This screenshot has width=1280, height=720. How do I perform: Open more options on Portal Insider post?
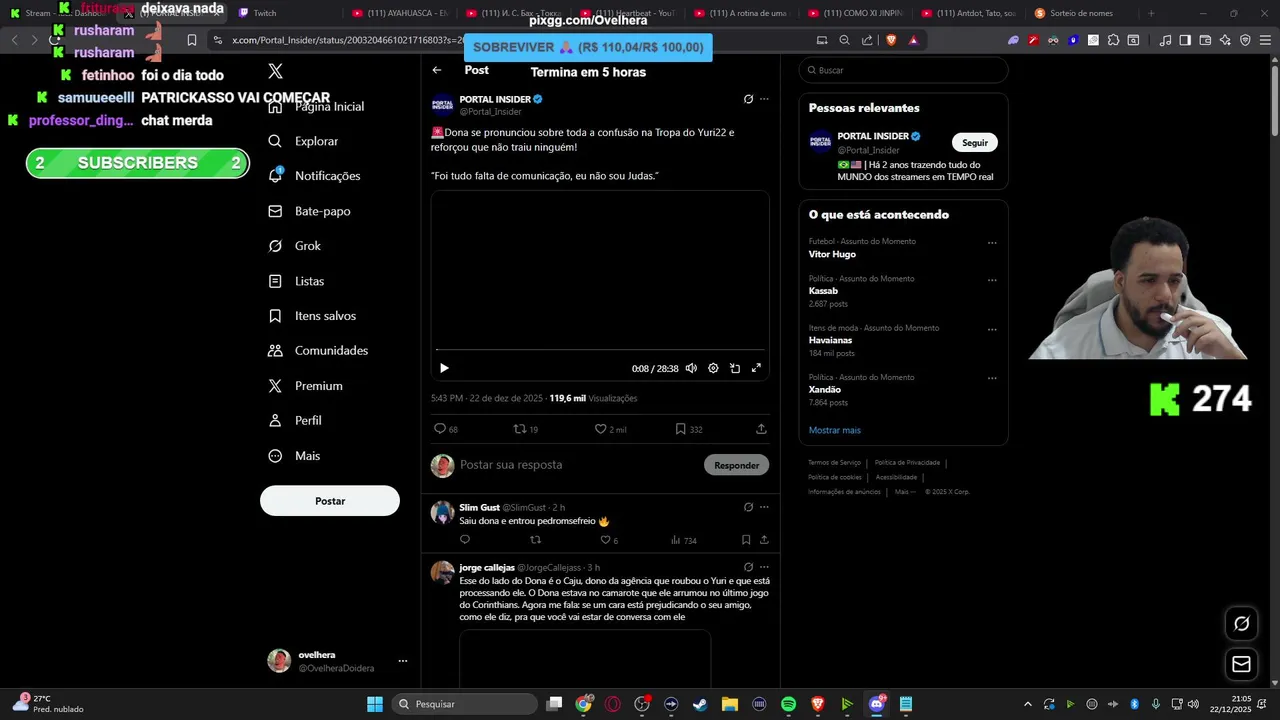764,99
